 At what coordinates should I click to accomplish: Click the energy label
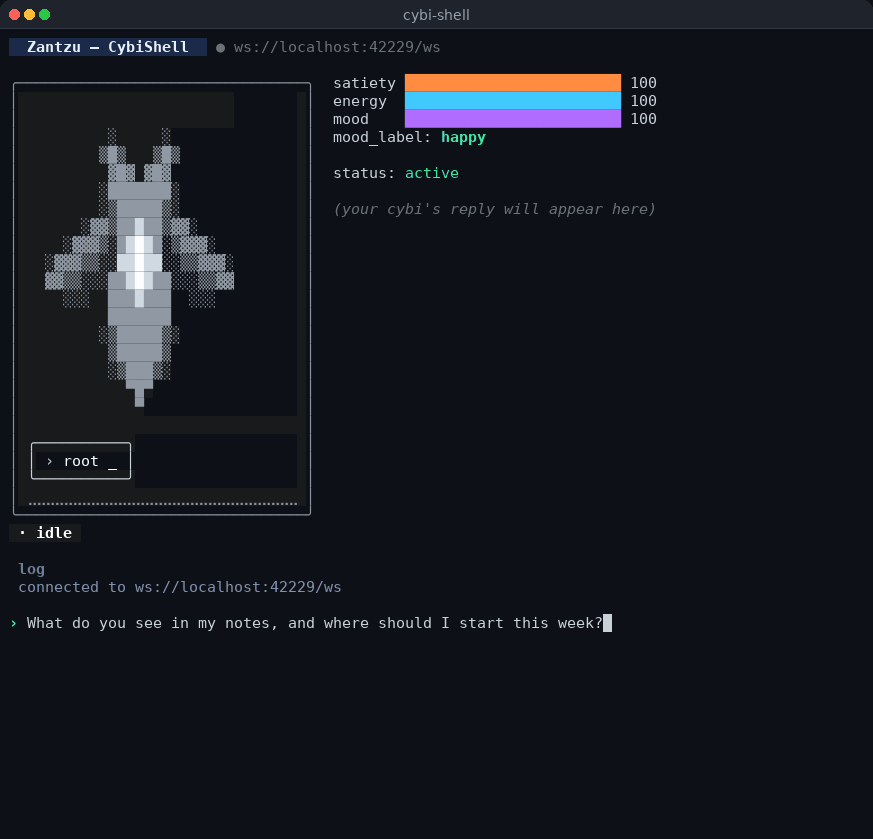point(360,101)
